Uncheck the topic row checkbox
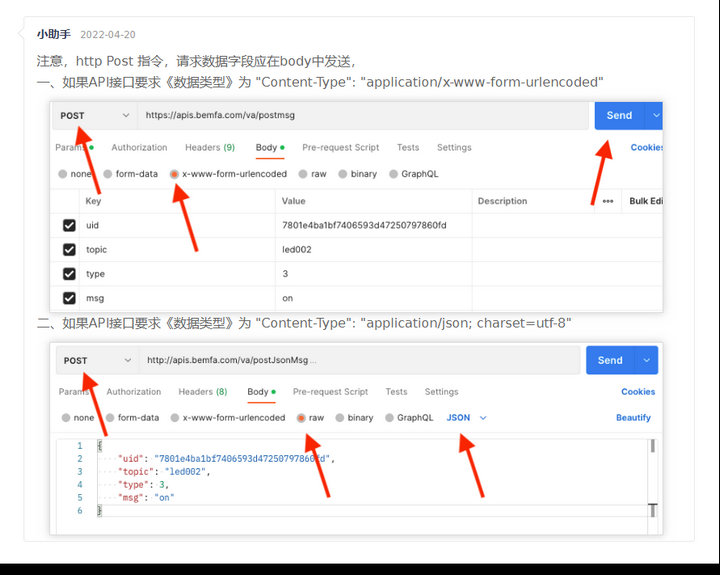The width and height of the screenshot is (720, 575). pos(69,250)
